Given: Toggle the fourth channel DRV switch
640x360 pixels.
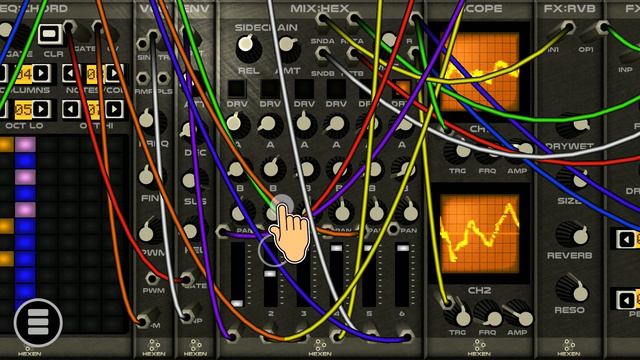Looking at the screenshot, I should click(x=336, y=89).
